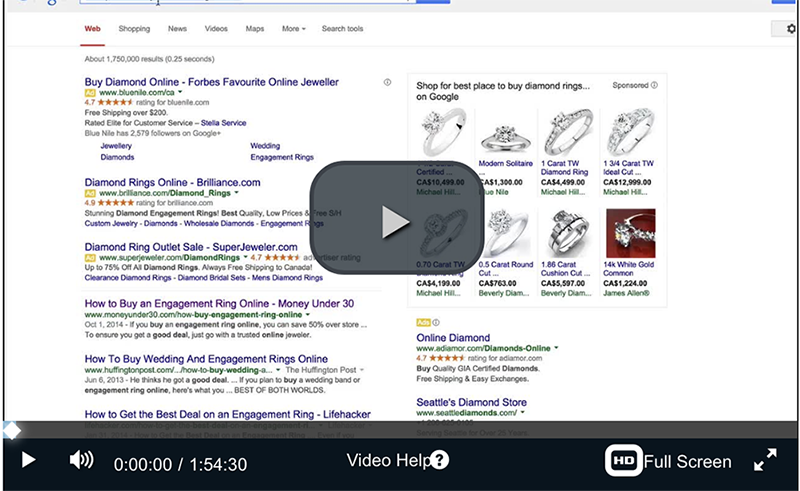The height and width of the screenshot is (491, 800).
Task: Click the large center play button overlay
Action: (396, 218)
